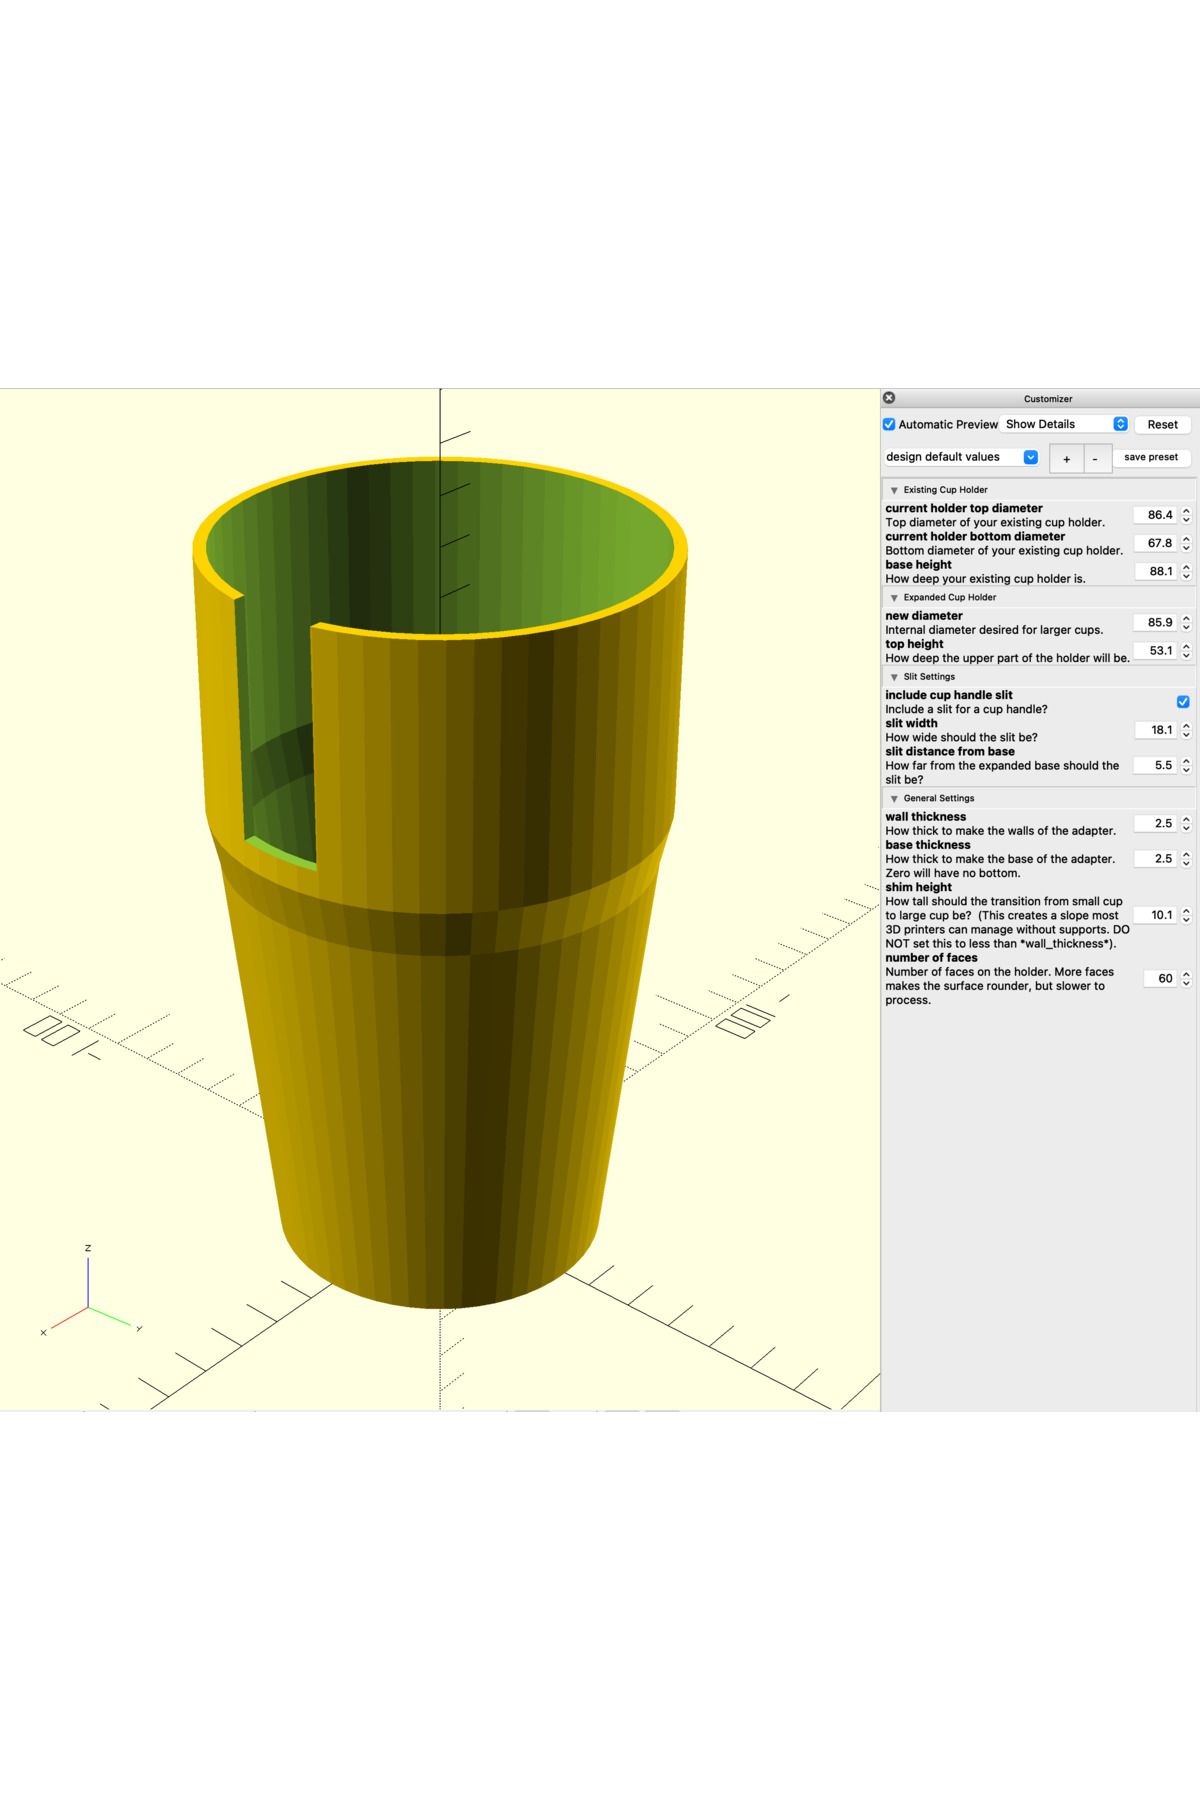
Task: Click stepper arrows for bottom diameter
Action: tap(1186, 543)
